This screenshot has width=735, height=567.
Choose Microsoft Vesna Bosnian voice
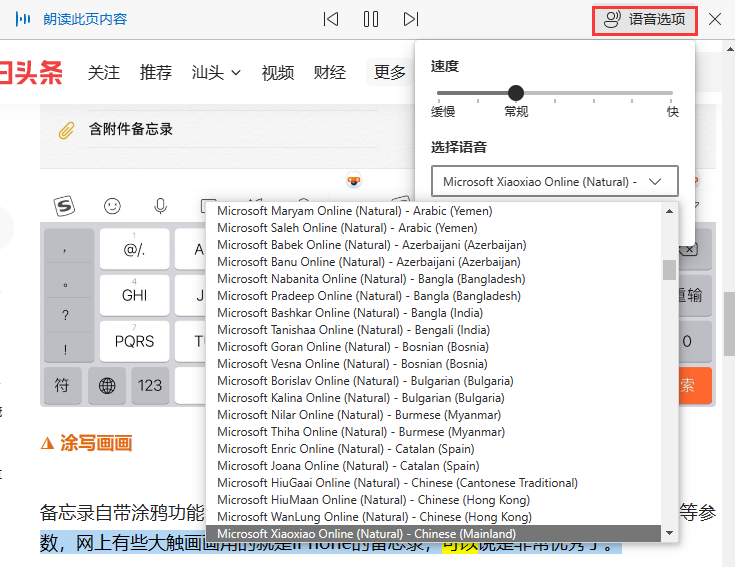434,364
